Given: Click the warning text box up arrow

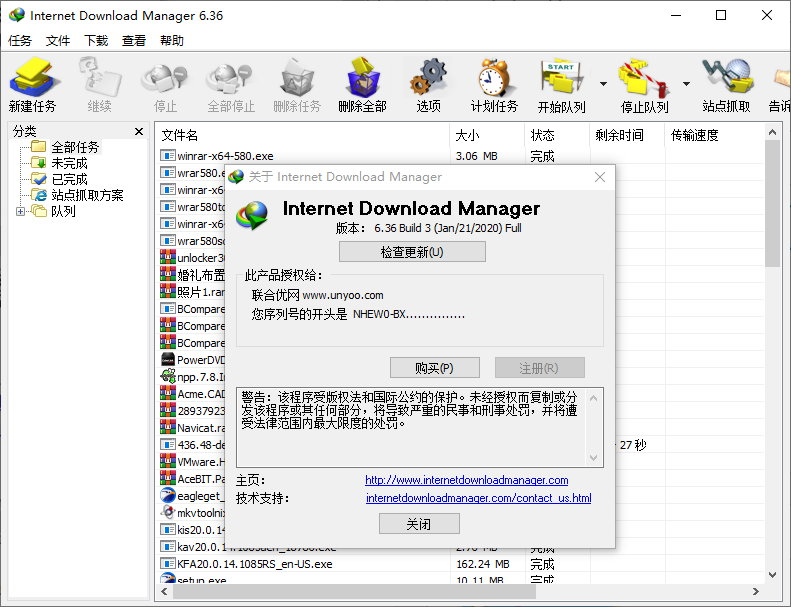Looking at the screenshot, I should [x=594, y=399].
